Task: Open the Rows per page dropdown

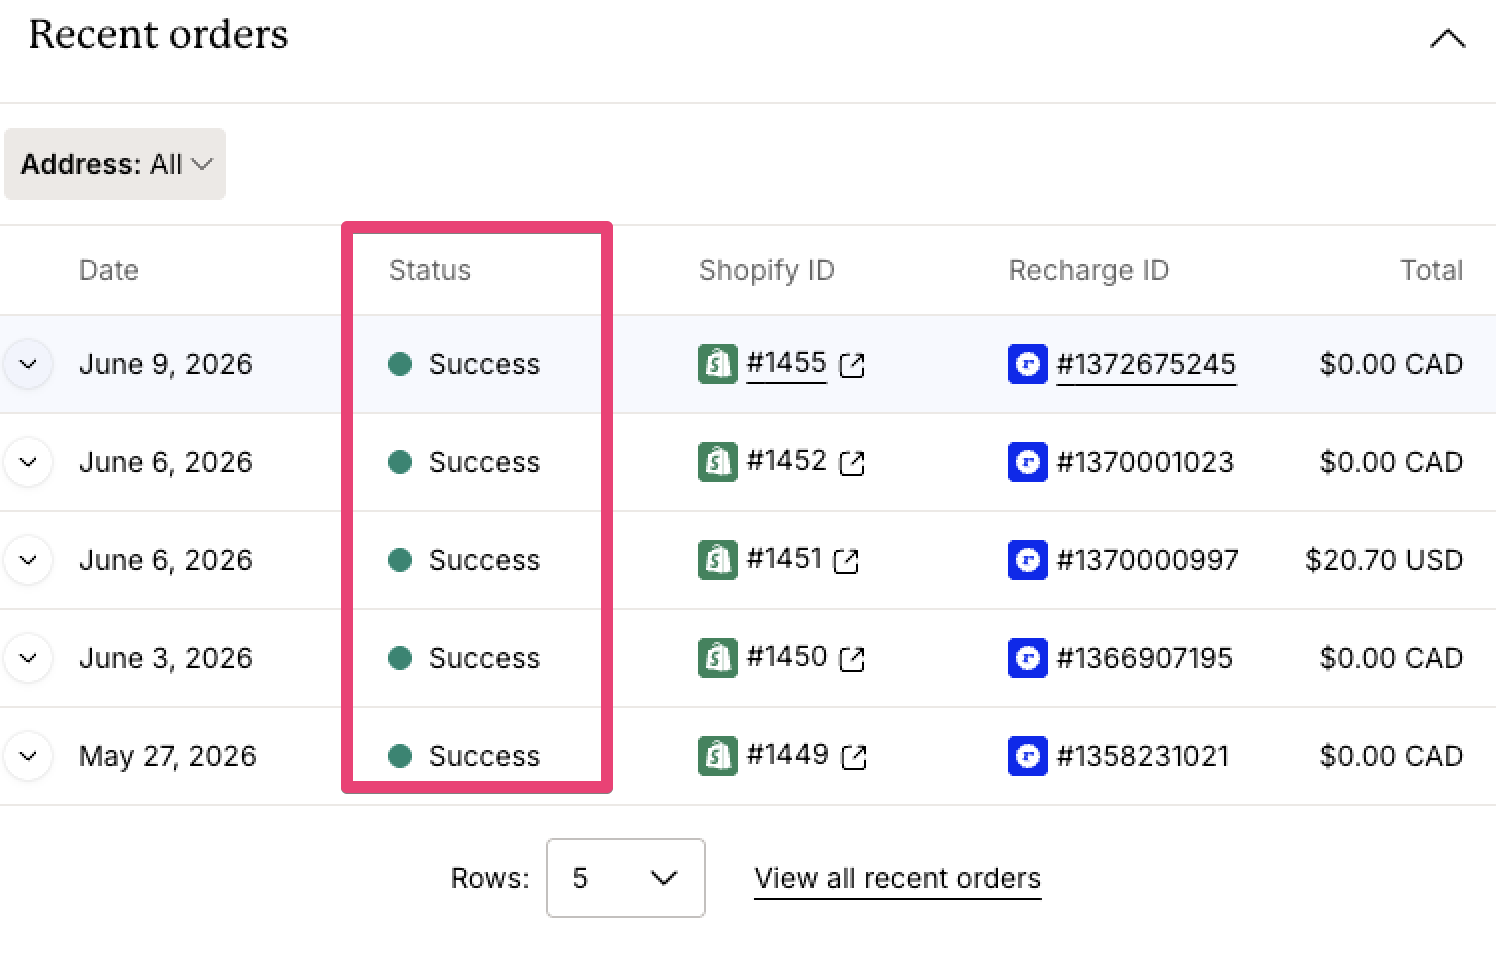Action: [626, 878]
